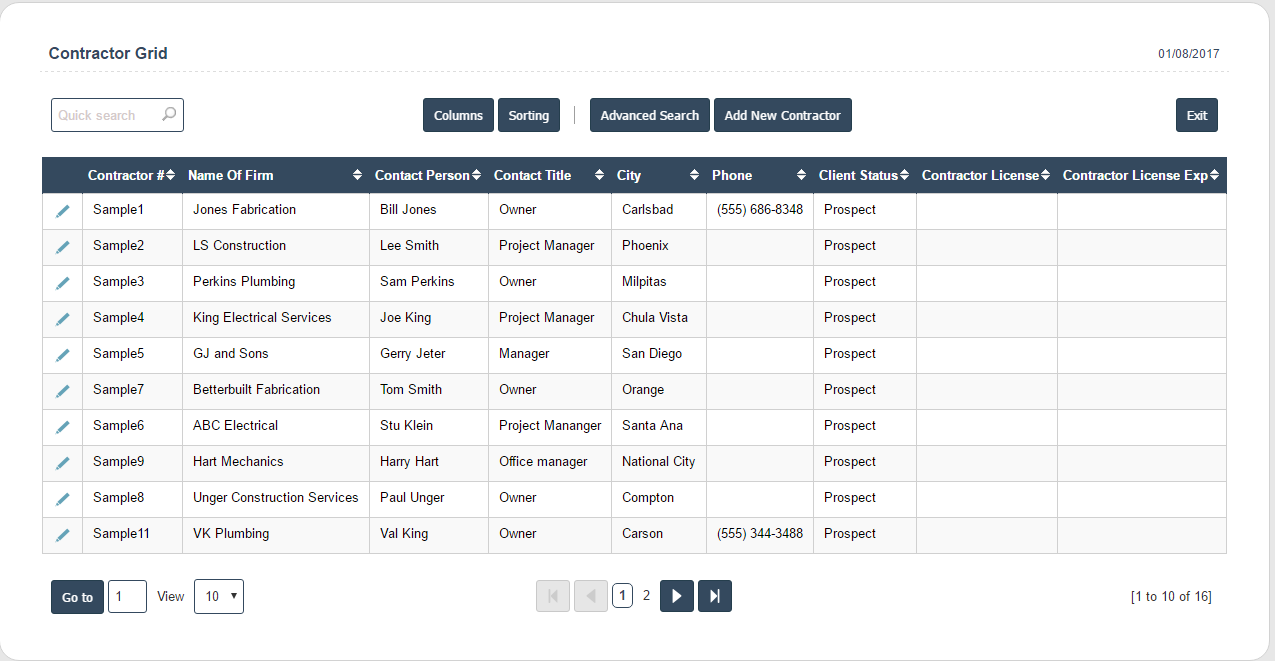Screen dimensions: 1275x661
Task: Click the edit pencil for Jones Fabrication
Action: tap(63, 211)
